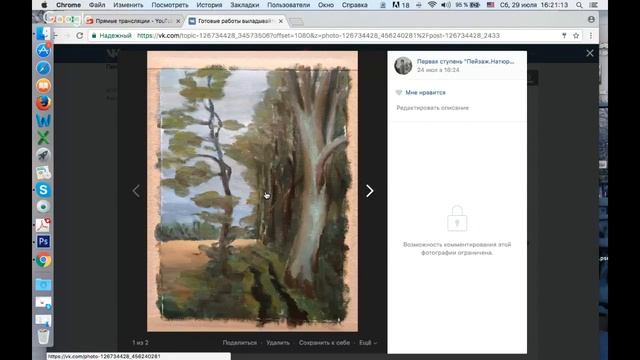Open App Store from the Dock

43,51
